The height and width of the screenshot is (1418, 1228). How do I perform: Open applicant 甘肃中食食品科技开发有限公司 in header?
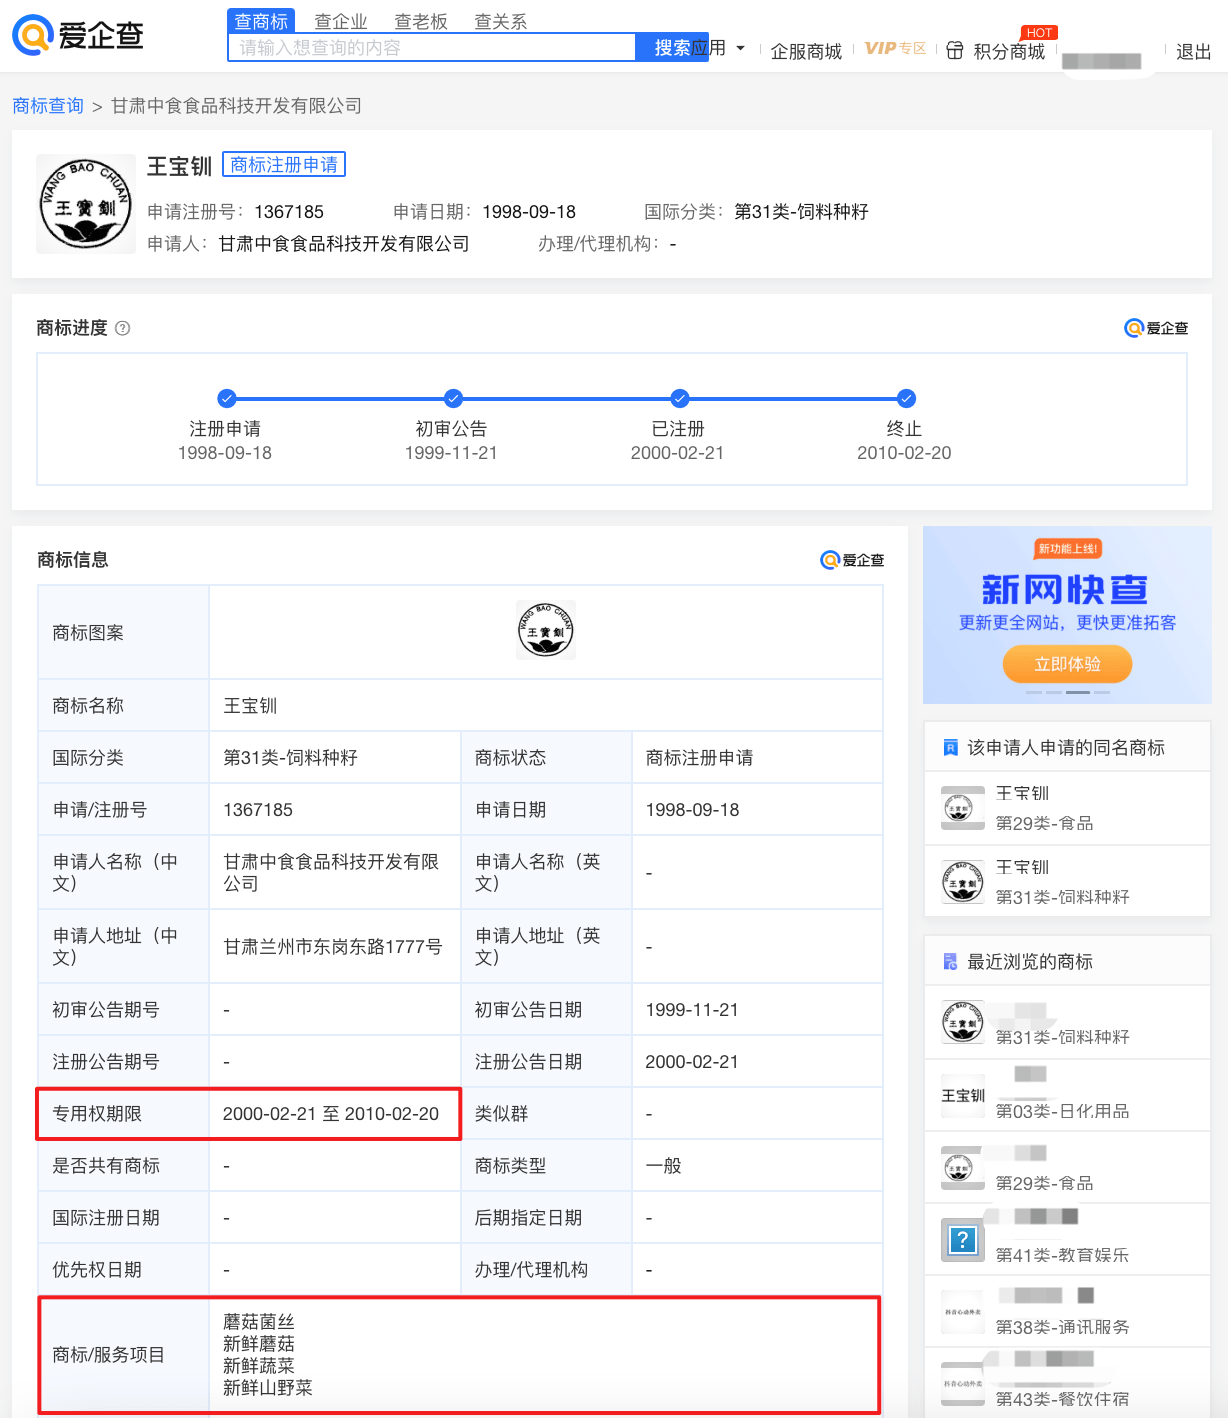[344, 243]
